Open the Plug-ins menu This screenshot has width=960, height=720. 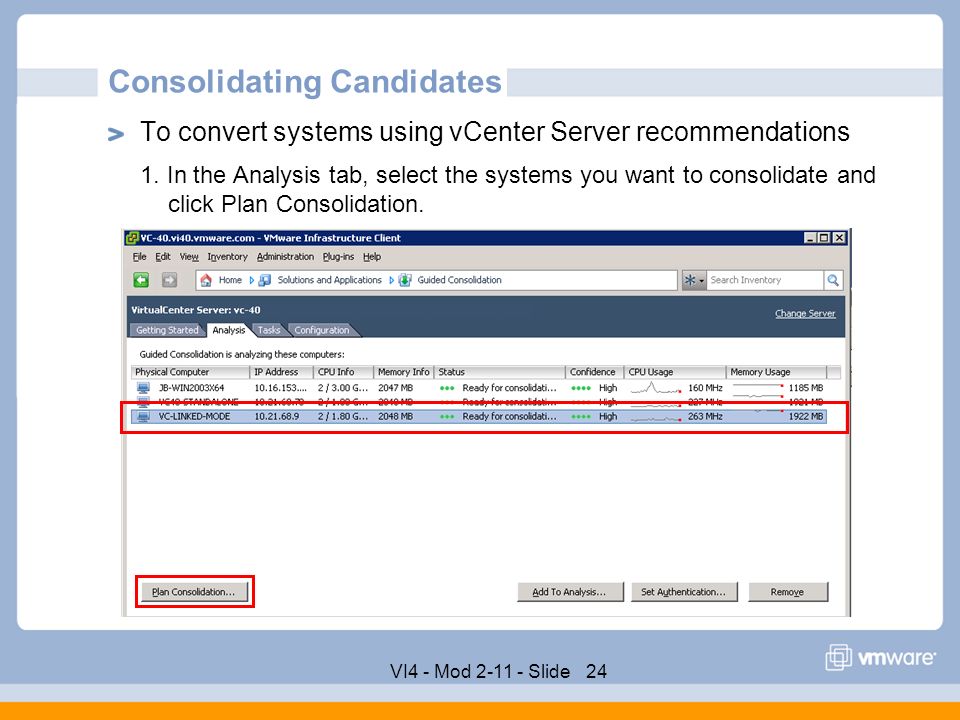tap(338, 257)
